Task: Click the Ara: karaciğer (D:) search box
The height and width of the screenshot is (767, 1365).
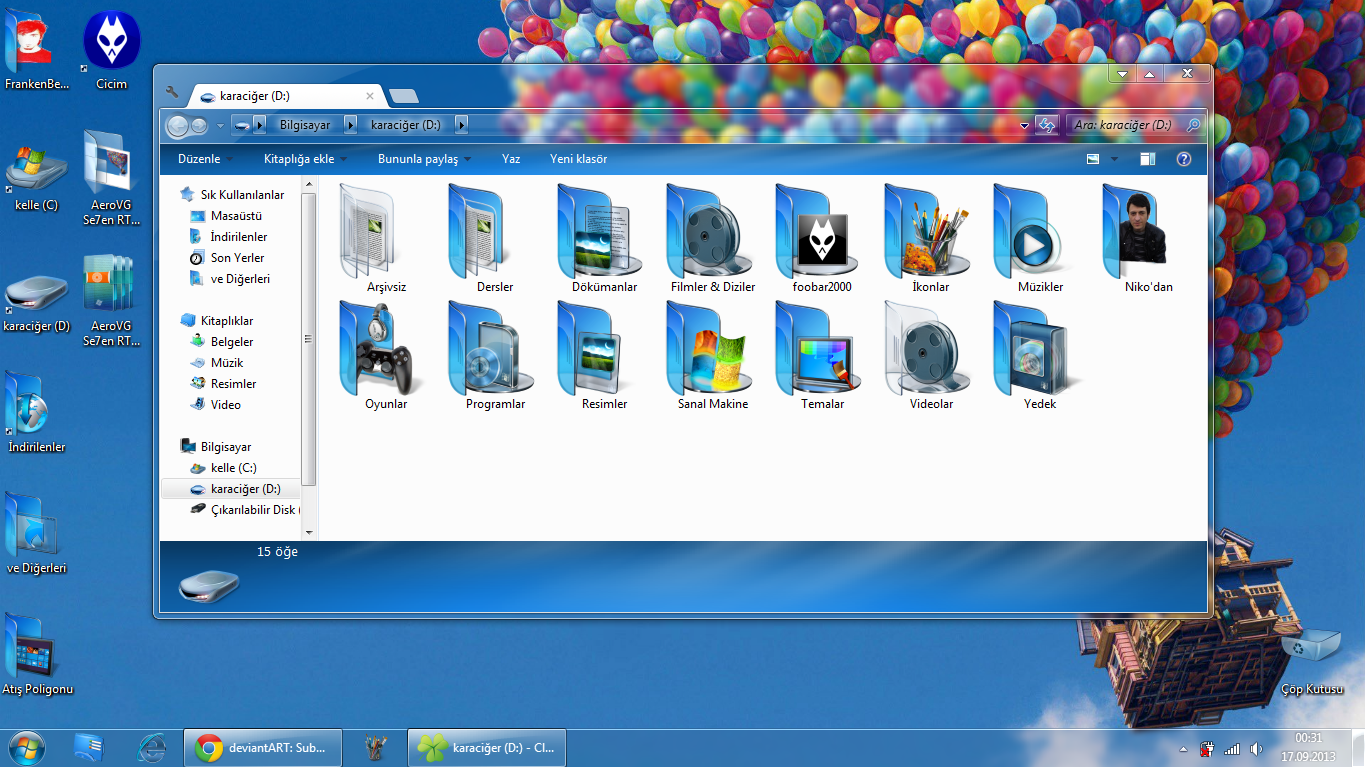Action: (1136, 125)
